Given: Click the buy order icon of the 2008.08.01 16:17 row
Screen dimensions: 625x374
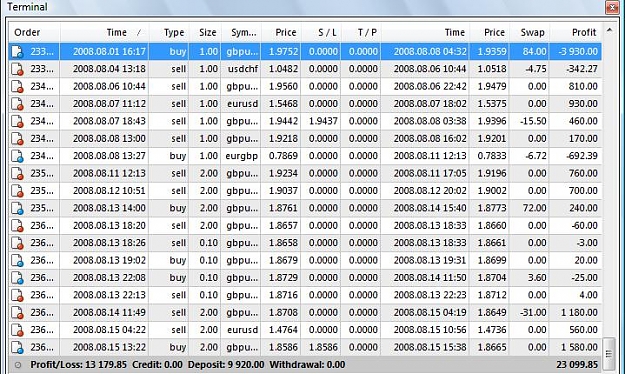Looking at the screenshot, I should click(x=17, y=52).
